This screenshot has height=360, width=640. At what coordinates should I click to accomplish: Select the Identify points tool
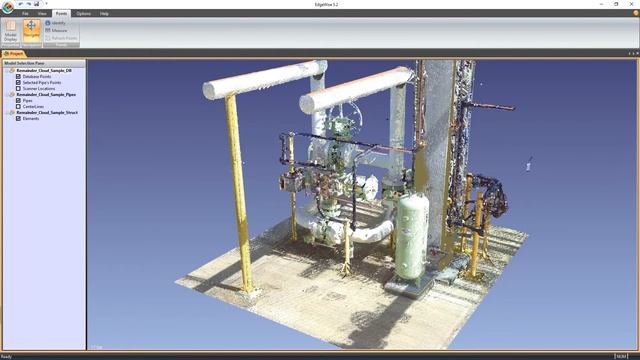(x=55, y=23)
